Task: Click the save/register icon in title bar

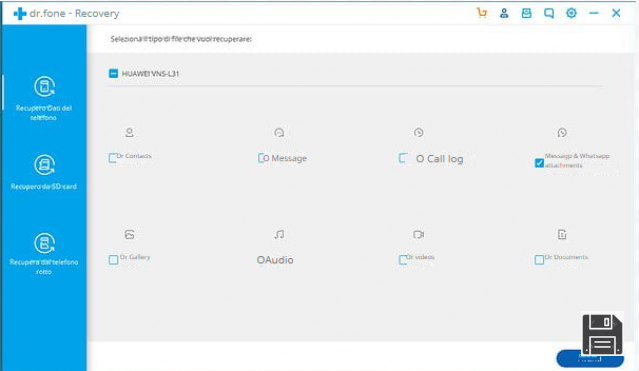Action: [527, 13]
